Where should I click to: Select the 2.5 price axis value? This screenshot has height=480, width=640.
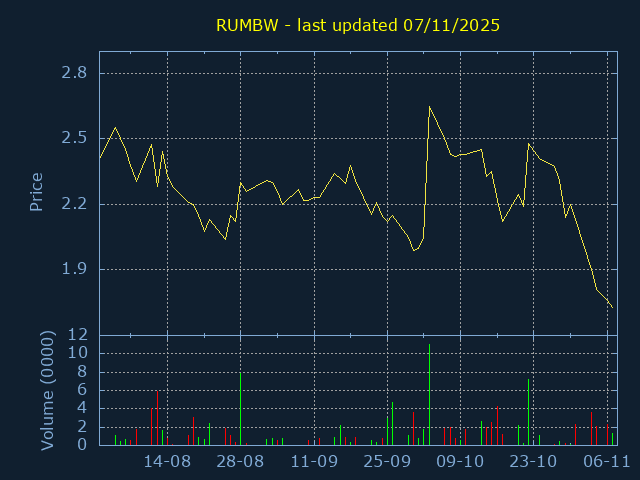73,138
